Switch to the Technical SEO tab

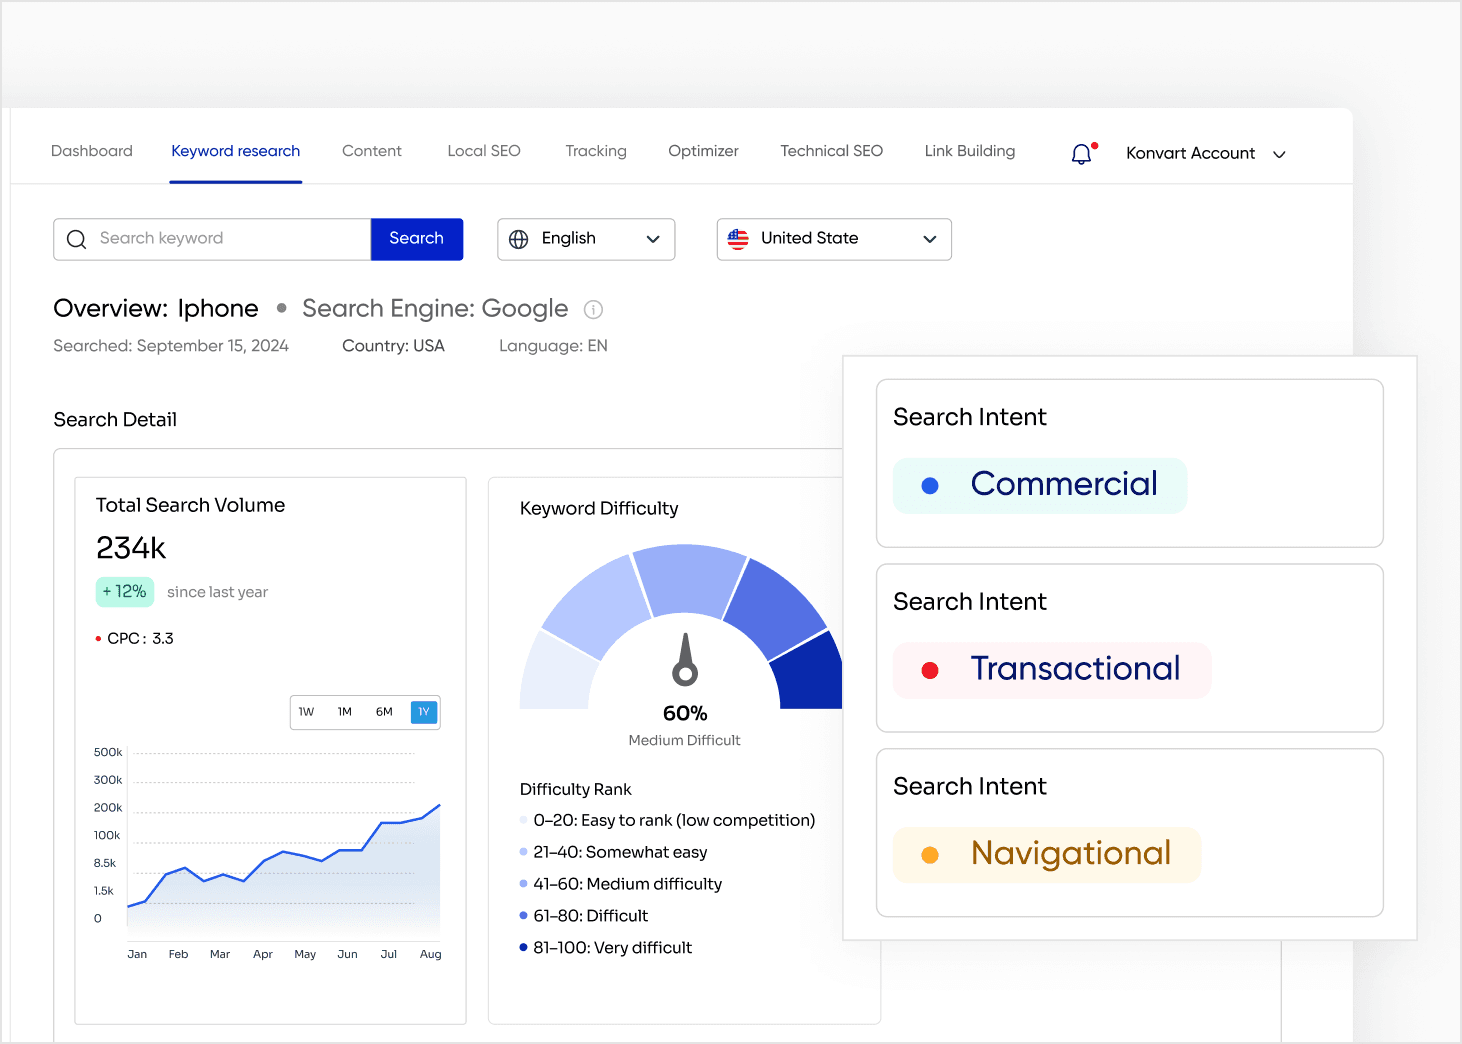(x=831, y=151)
